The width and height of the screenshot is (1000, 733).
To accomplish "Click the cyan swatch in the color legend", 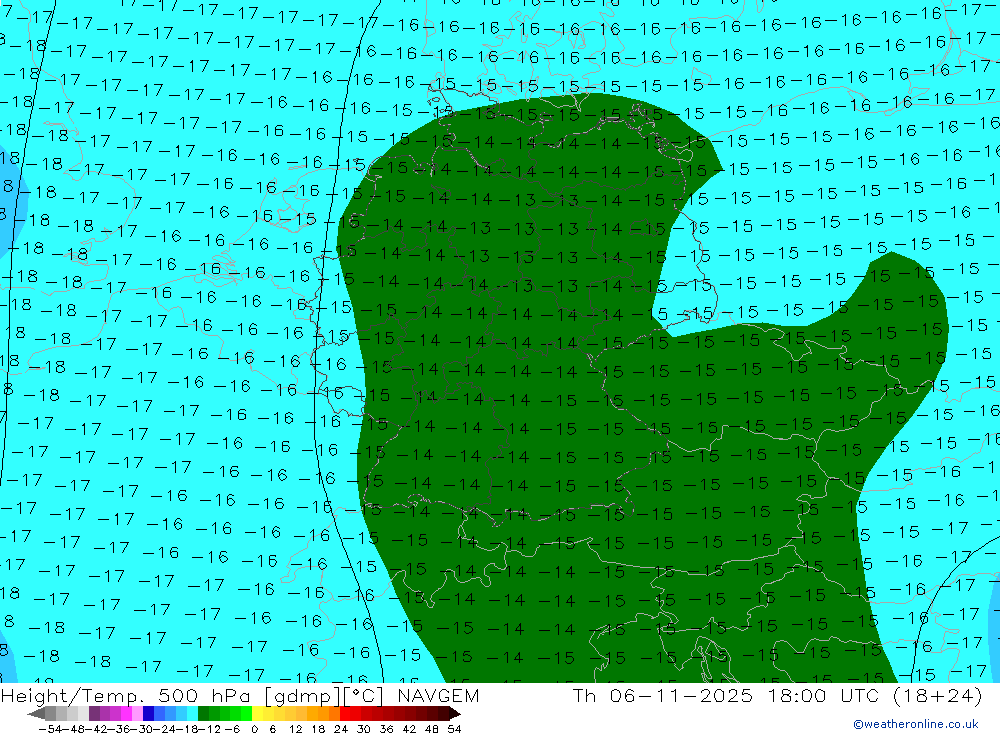I will coord(192,713).
